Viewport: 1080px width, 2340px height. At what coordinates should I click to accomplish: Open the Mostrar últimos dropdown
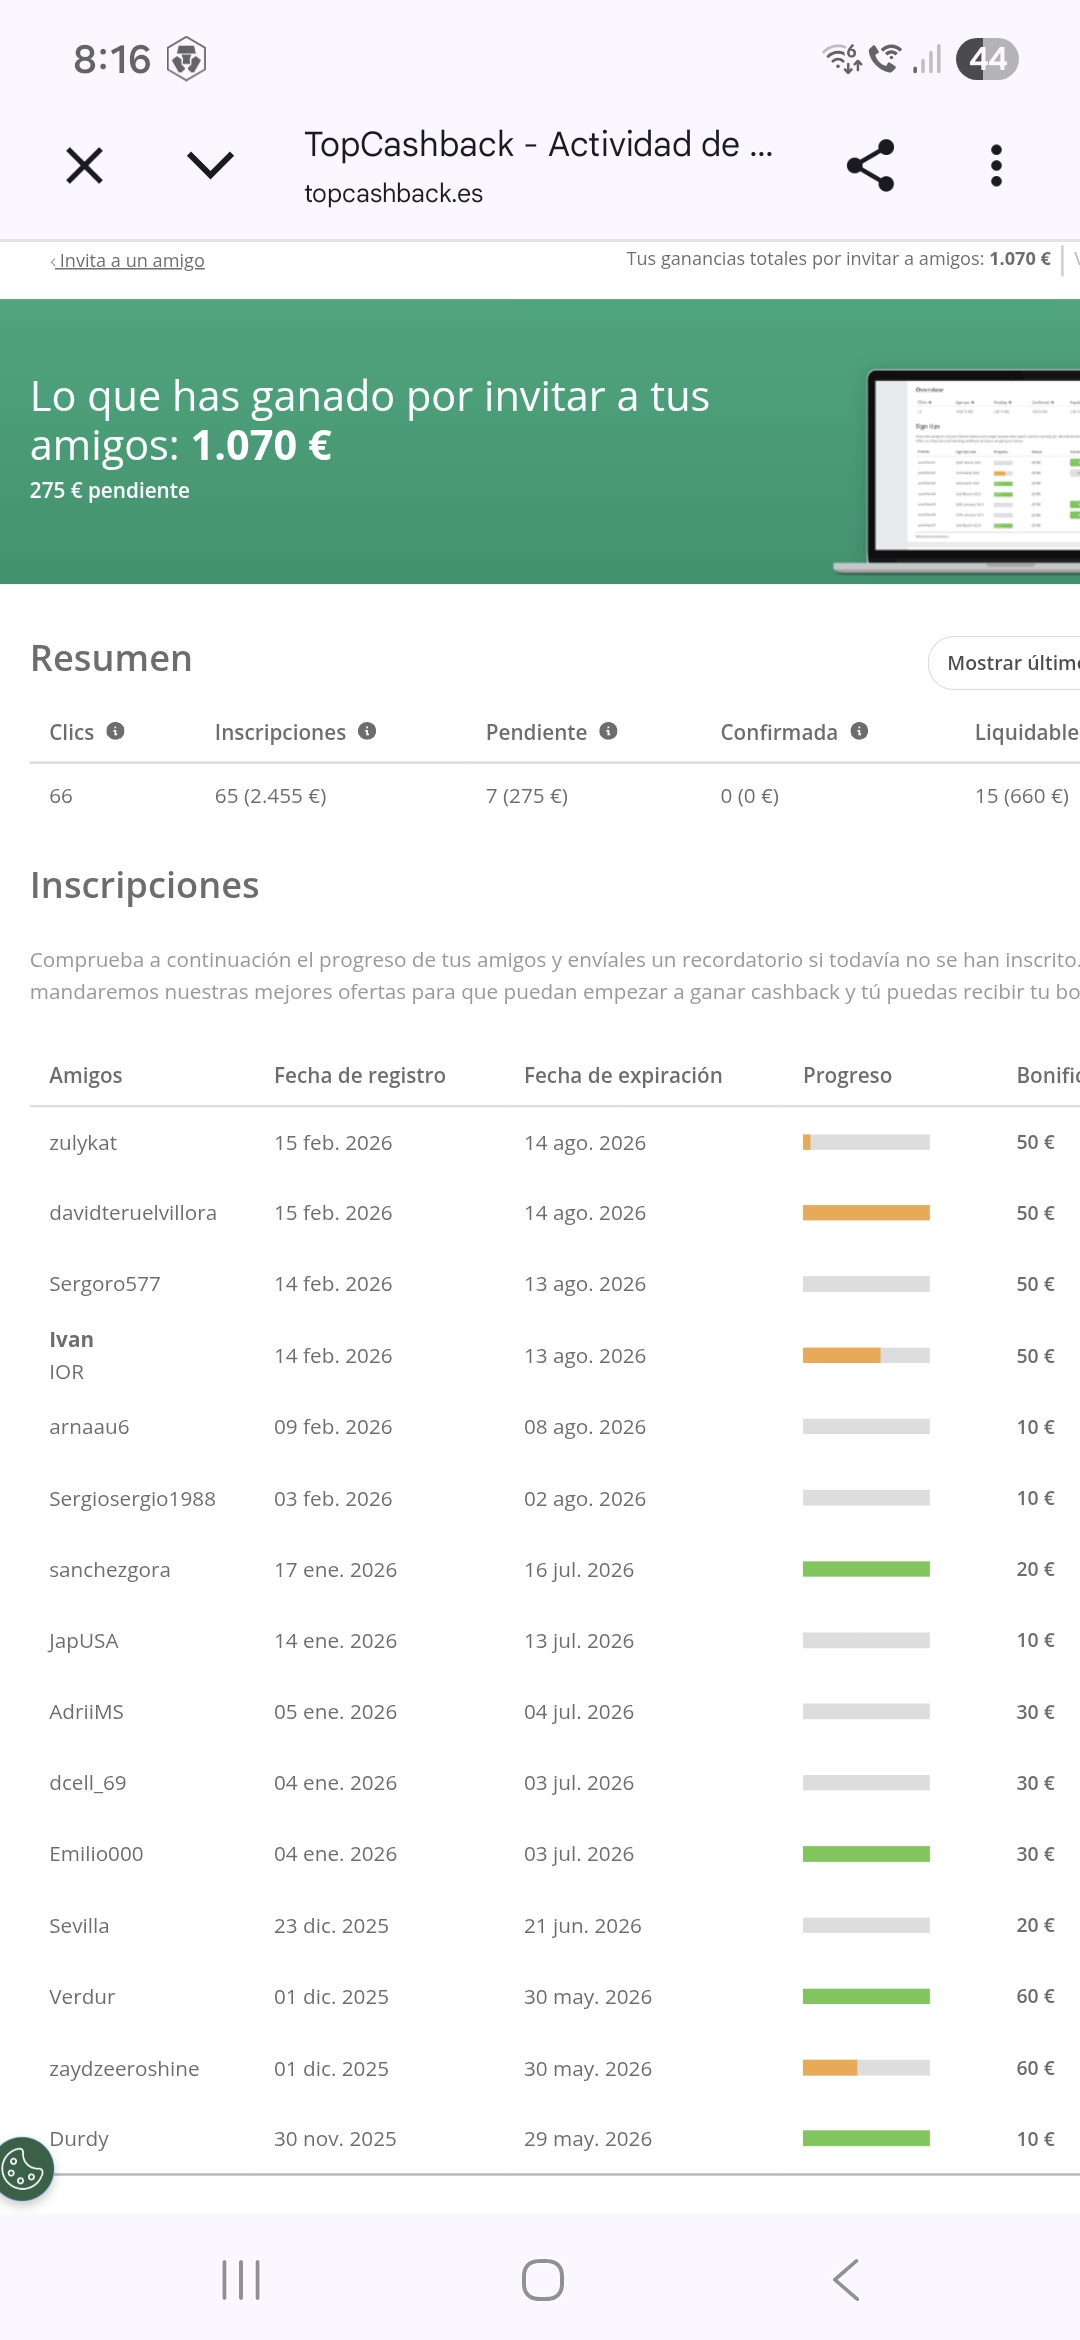[x=1004, y=663]
